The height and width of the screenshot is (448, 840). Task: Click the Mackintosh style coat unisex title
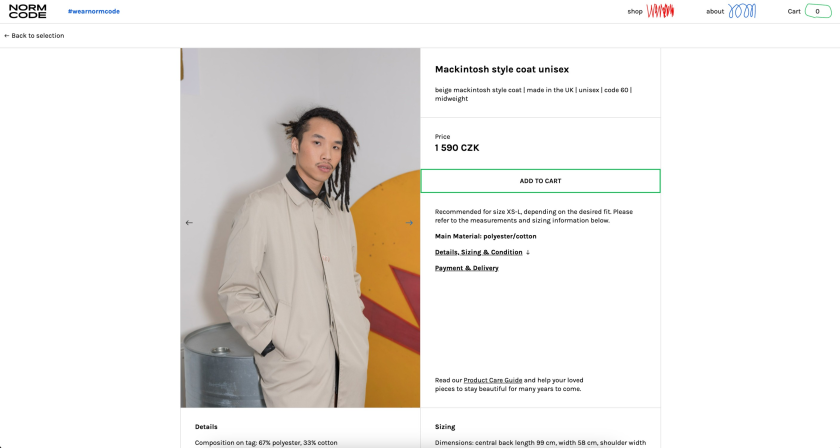[x=502, y=69]
